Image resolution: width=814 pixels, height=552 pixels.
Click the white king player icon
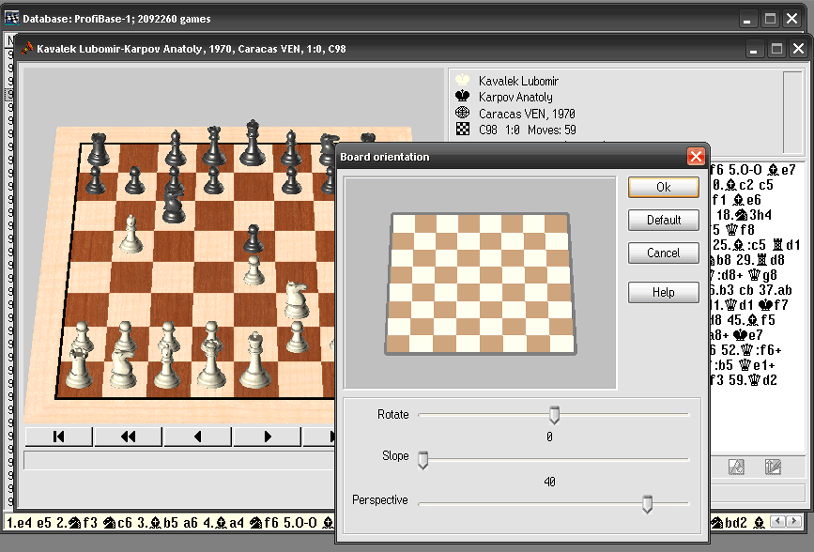(x=462, y=80)
